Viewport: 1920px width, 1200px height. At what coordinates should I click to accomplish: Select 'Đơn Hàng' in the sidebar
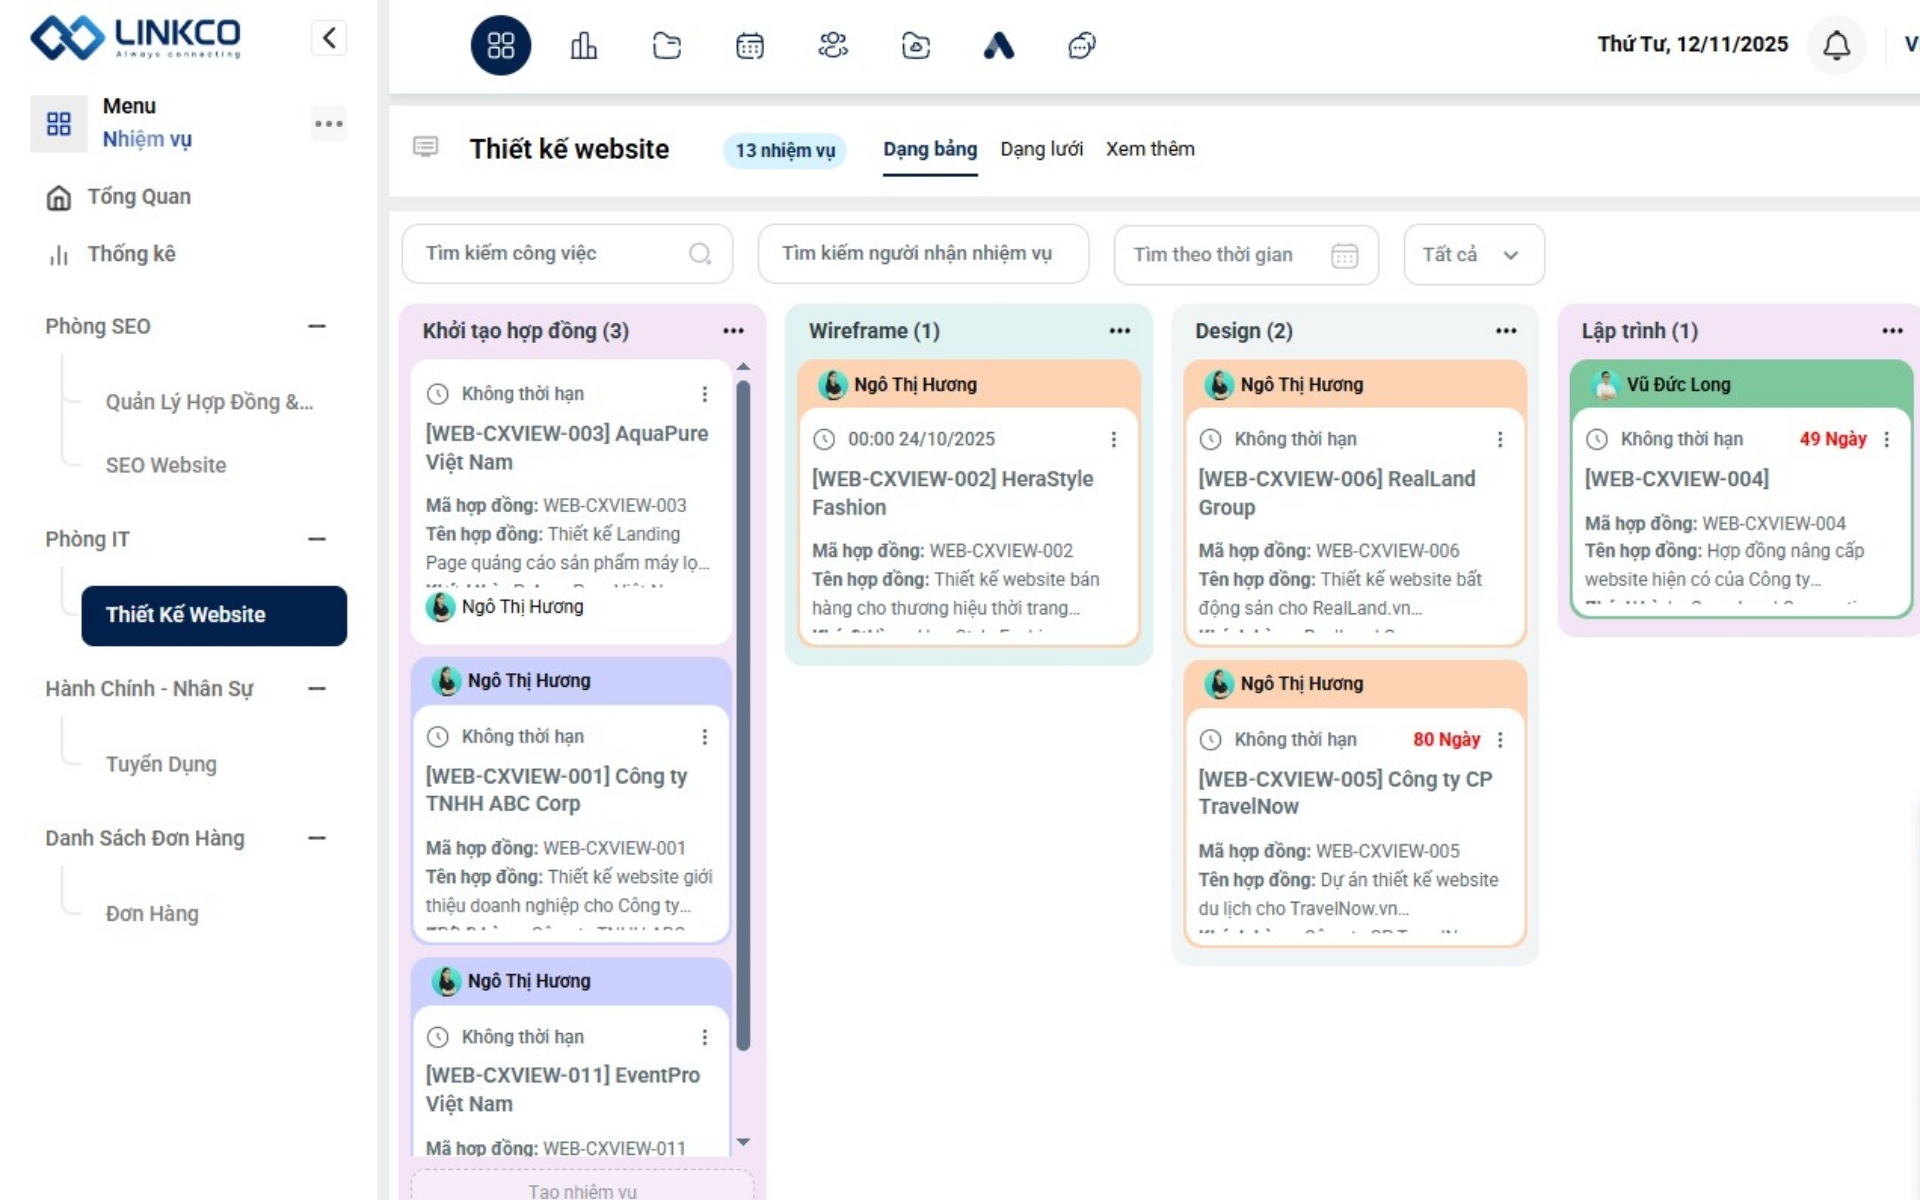click(151, 913)
